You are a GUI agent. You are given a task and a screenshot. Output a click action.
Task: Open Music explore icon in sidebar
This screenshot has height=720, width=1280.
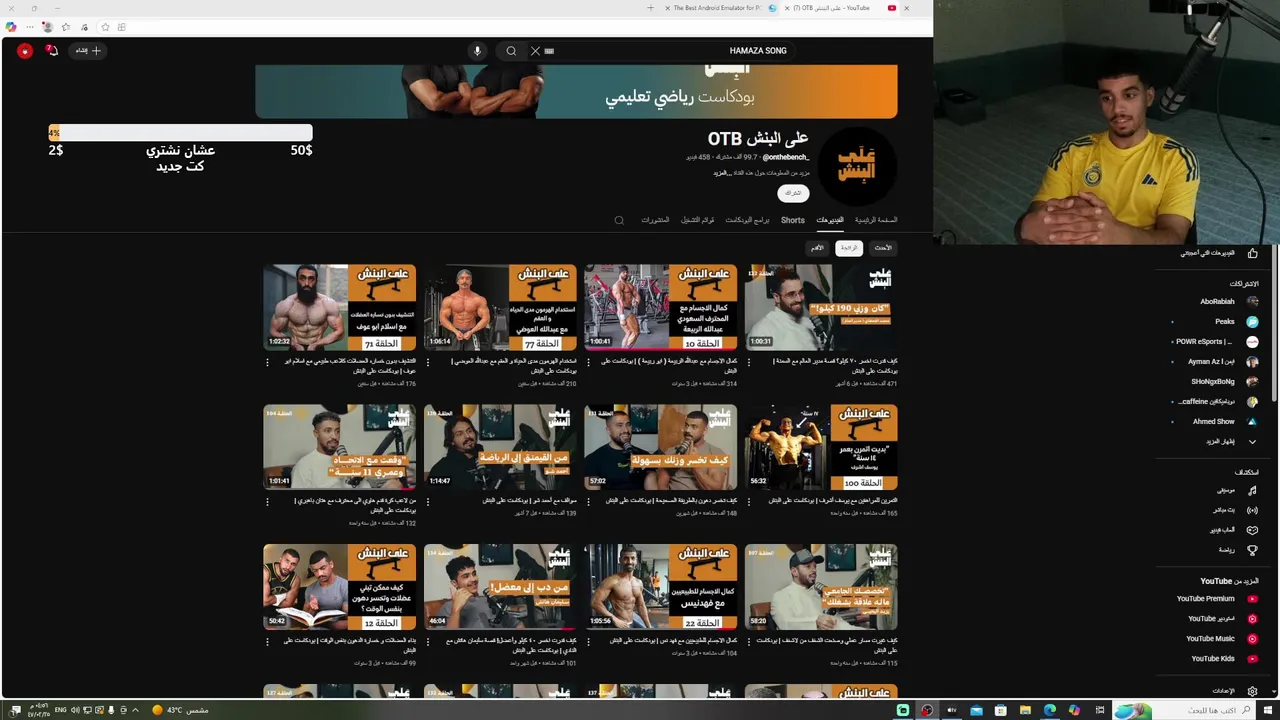point(1252,491)
